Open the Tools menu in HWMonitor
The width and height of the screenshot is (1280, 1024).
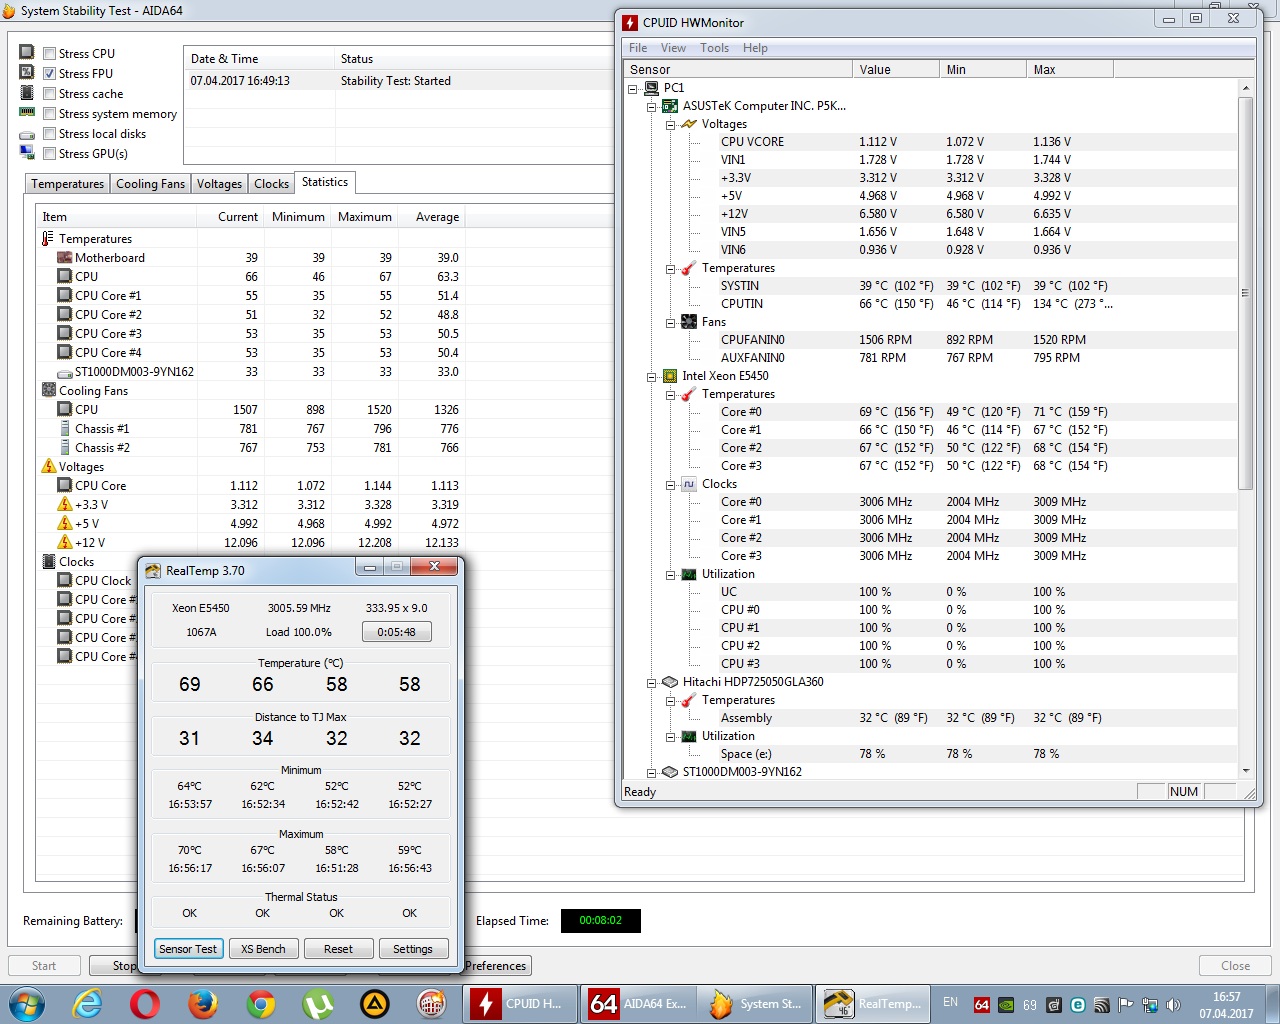[x=714, y=48]
